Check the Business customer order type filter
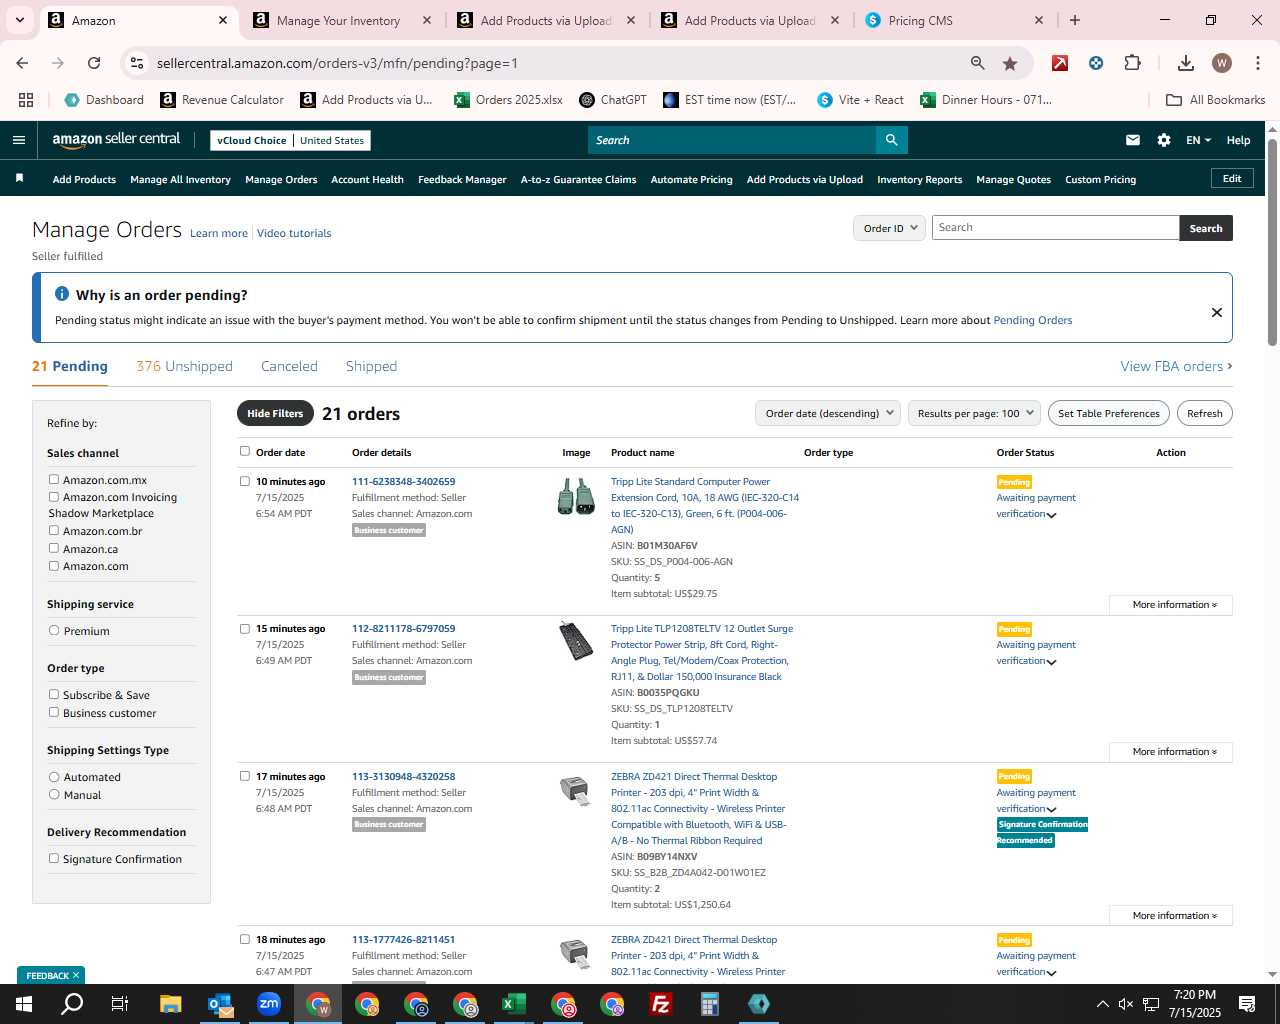Image resolution: width=1280 pixels, height=1024 pixels. 54,712
